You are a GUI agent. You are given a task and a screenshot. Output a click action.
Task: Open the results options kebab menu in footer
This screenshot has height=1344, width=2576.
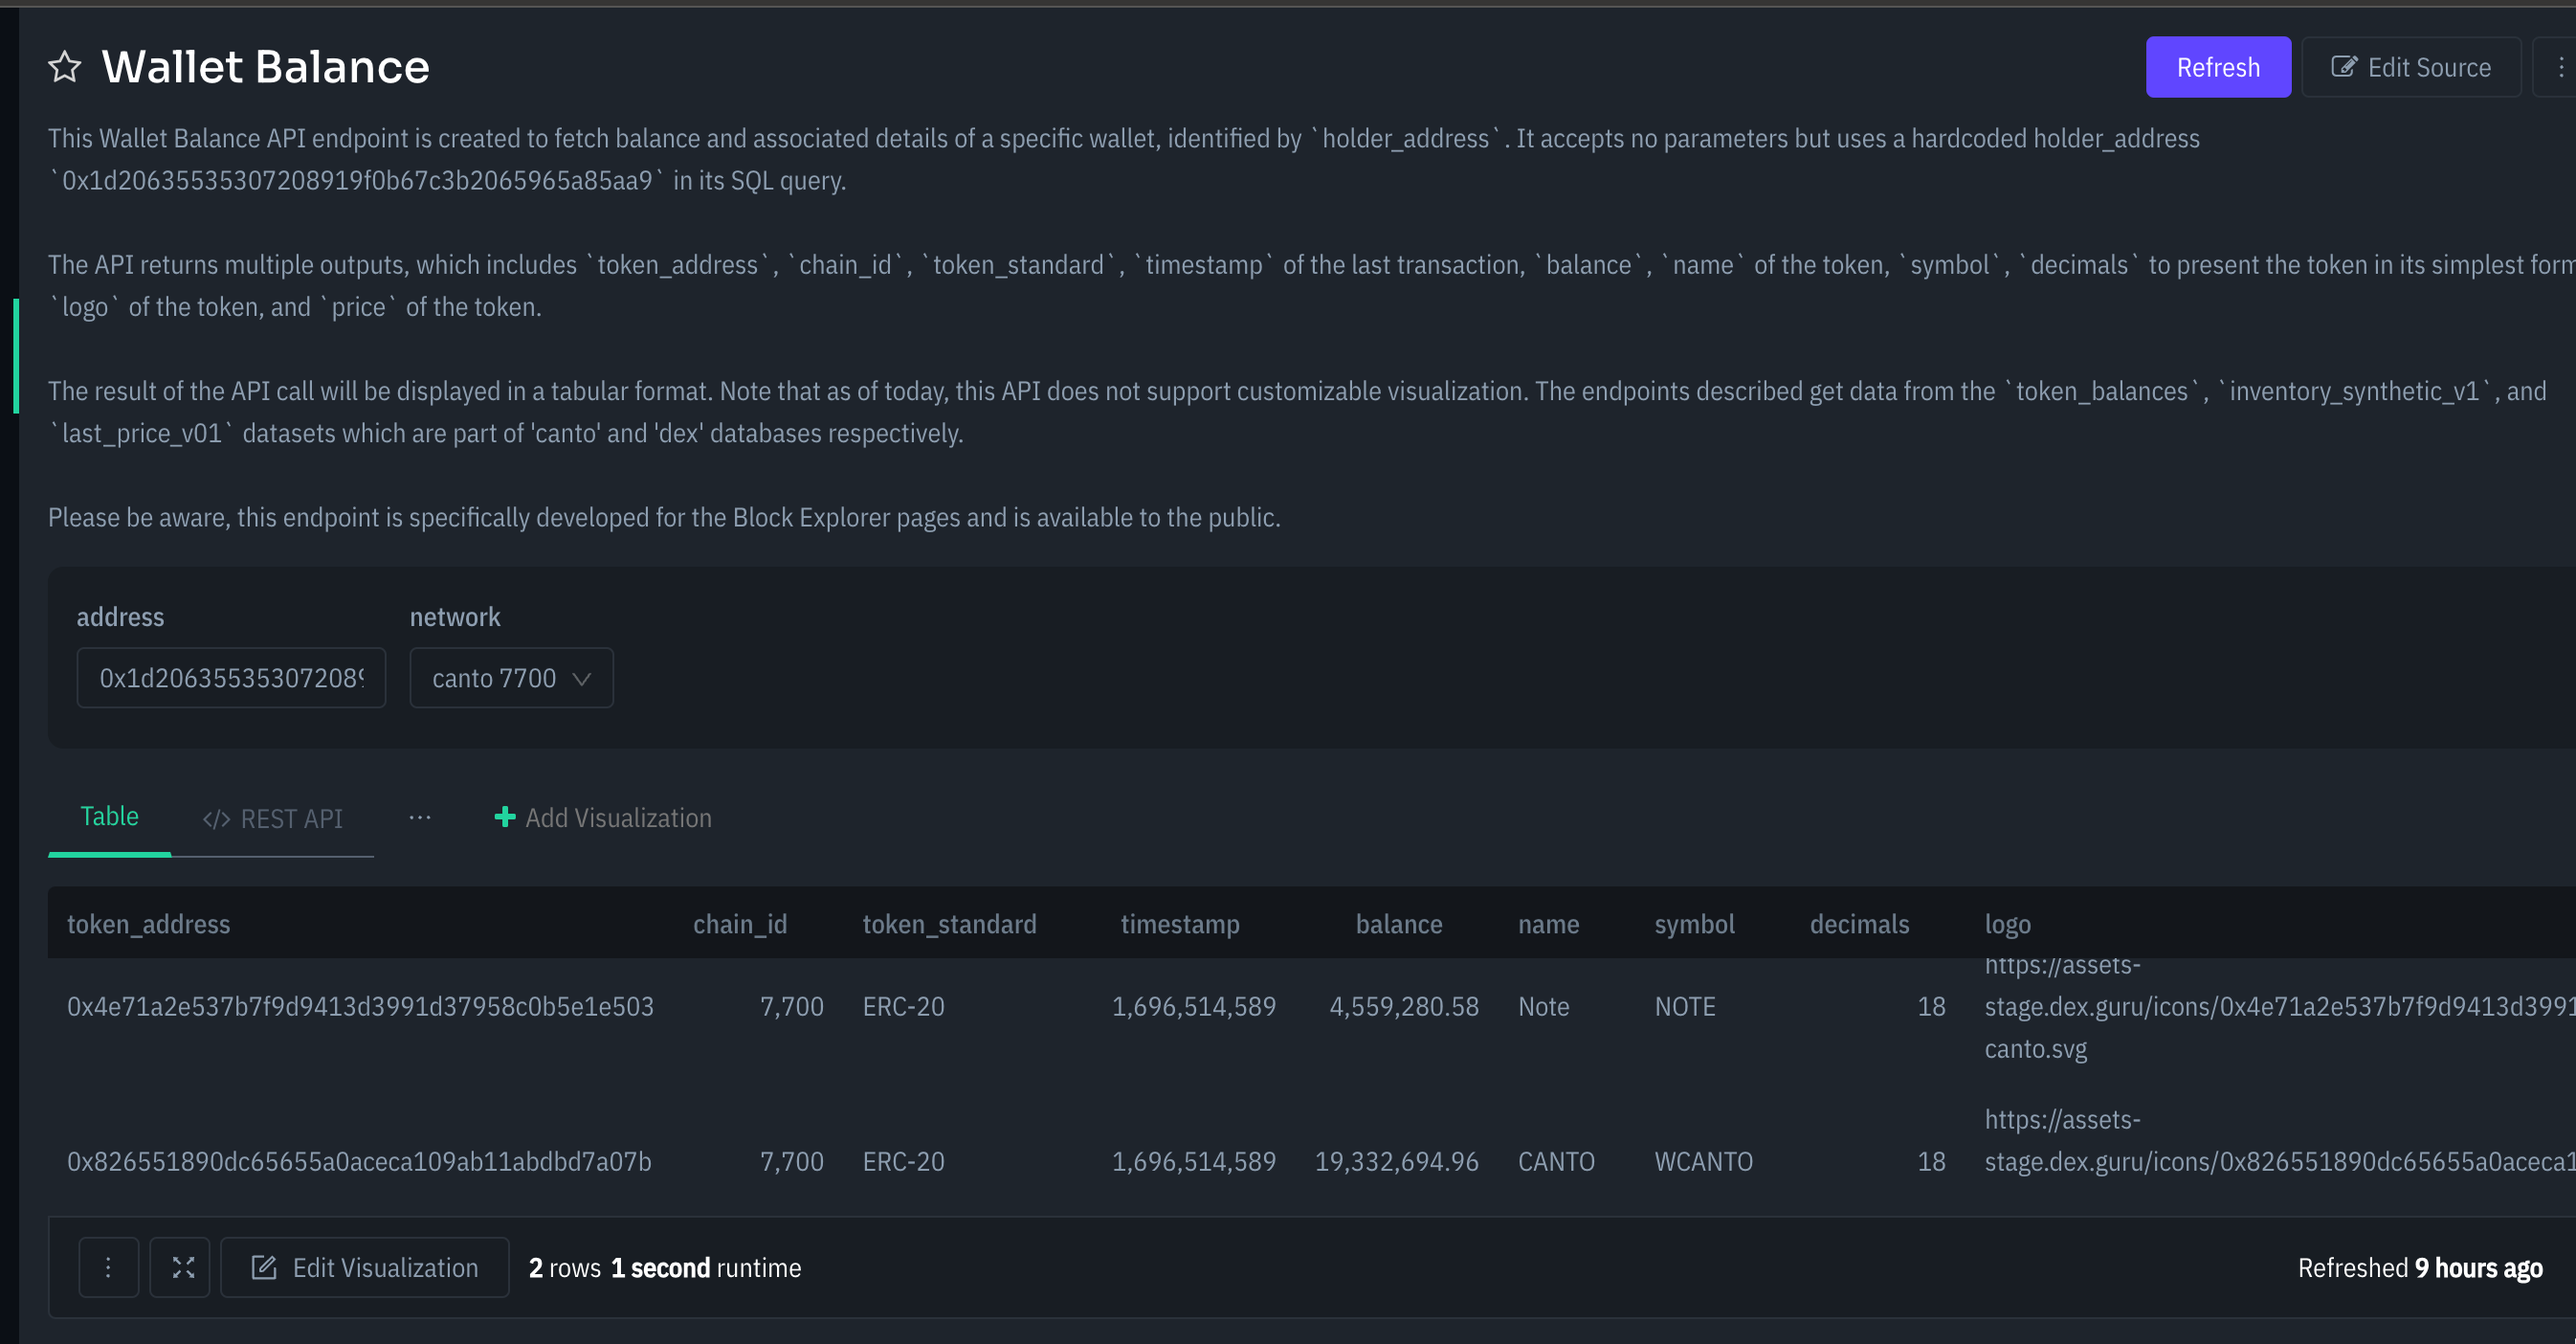[108, 1267]
